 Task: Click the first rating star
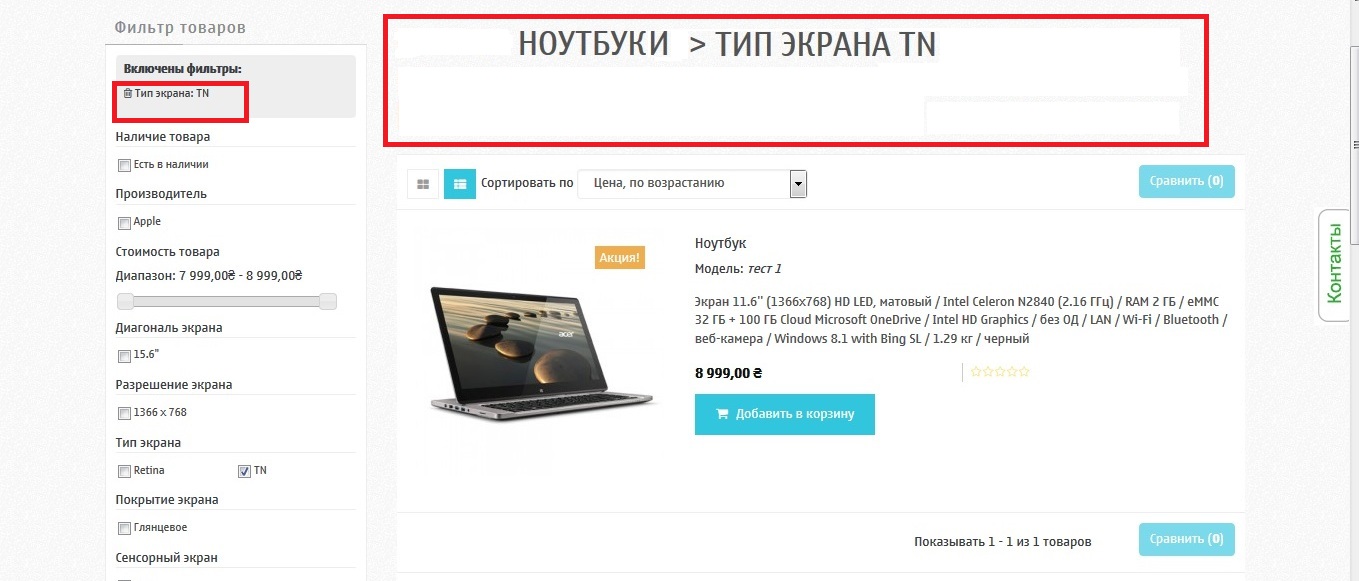pyautogui.click(x=976, y=372)
